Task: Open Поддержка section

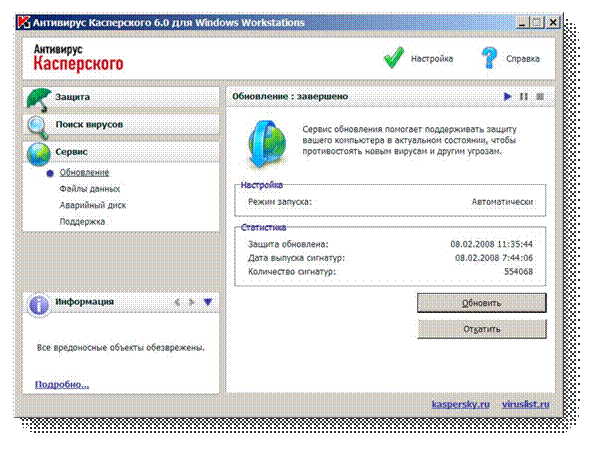Action: pos(82,222)
